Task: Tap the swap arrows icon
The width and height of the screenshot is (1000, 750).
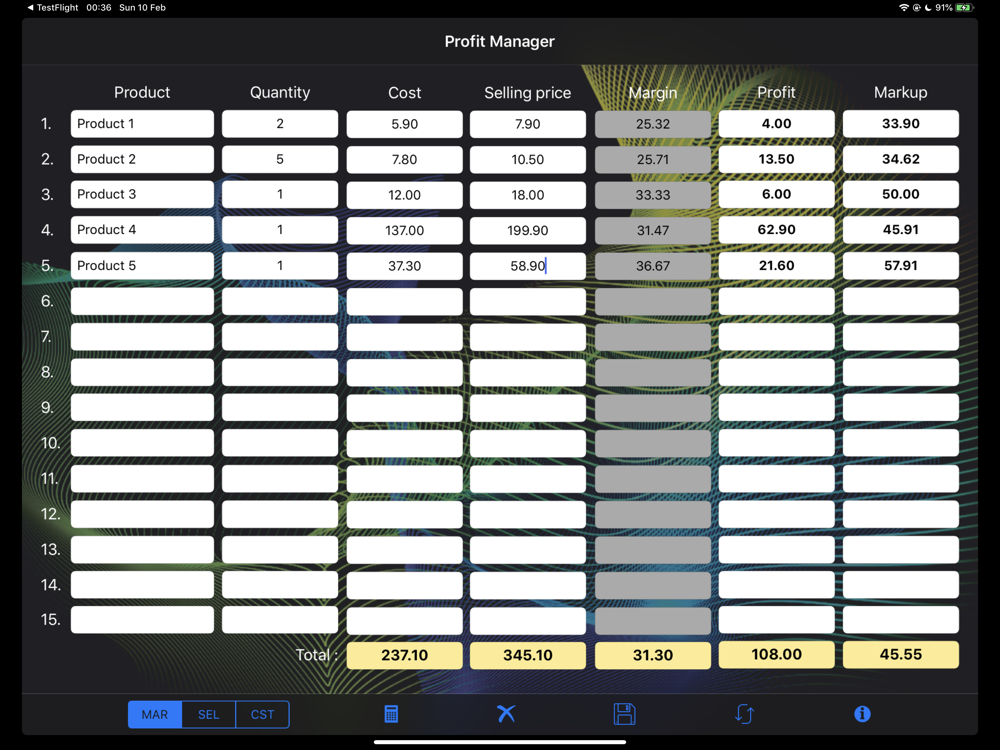Action: (744, 713)
